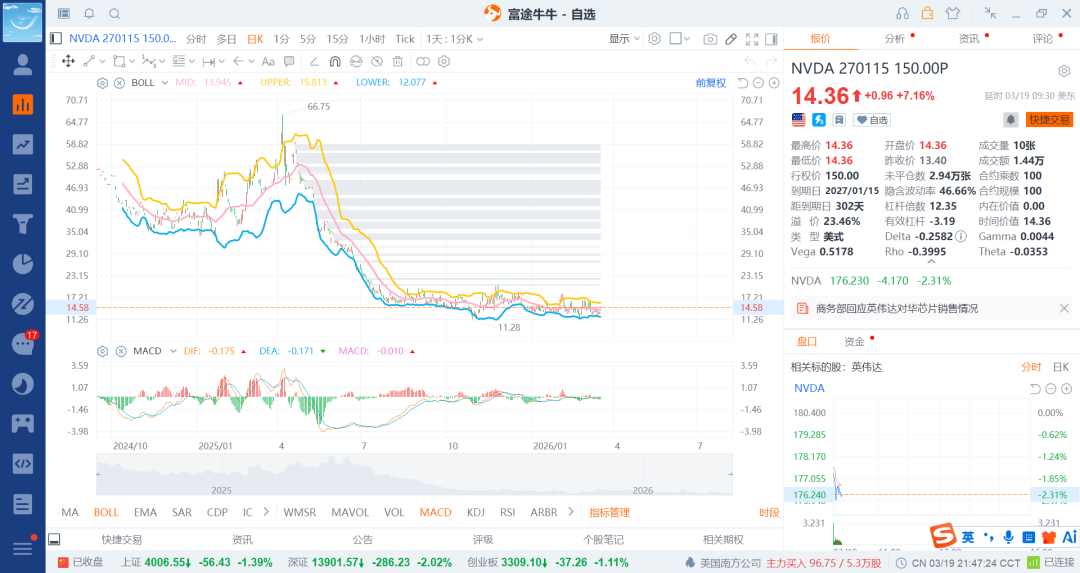
Task: Take a chart screenshot with camera icon
Action: tap(710, 39)
